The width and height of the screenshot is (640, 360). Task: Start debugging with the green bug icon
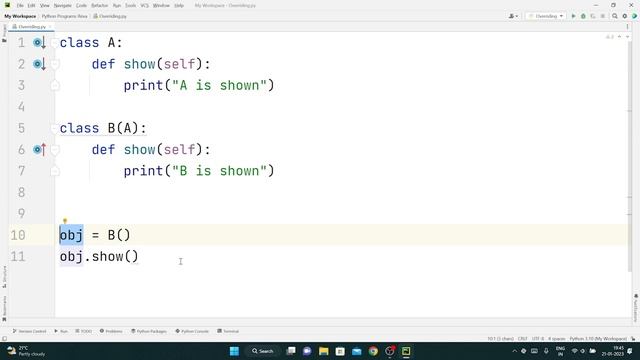point(583,16)
